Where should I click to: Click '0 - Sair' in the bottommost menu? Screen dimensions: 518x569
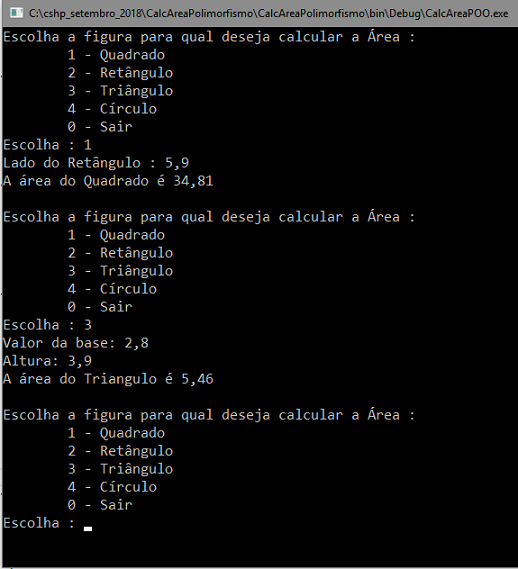coord(100,505)
